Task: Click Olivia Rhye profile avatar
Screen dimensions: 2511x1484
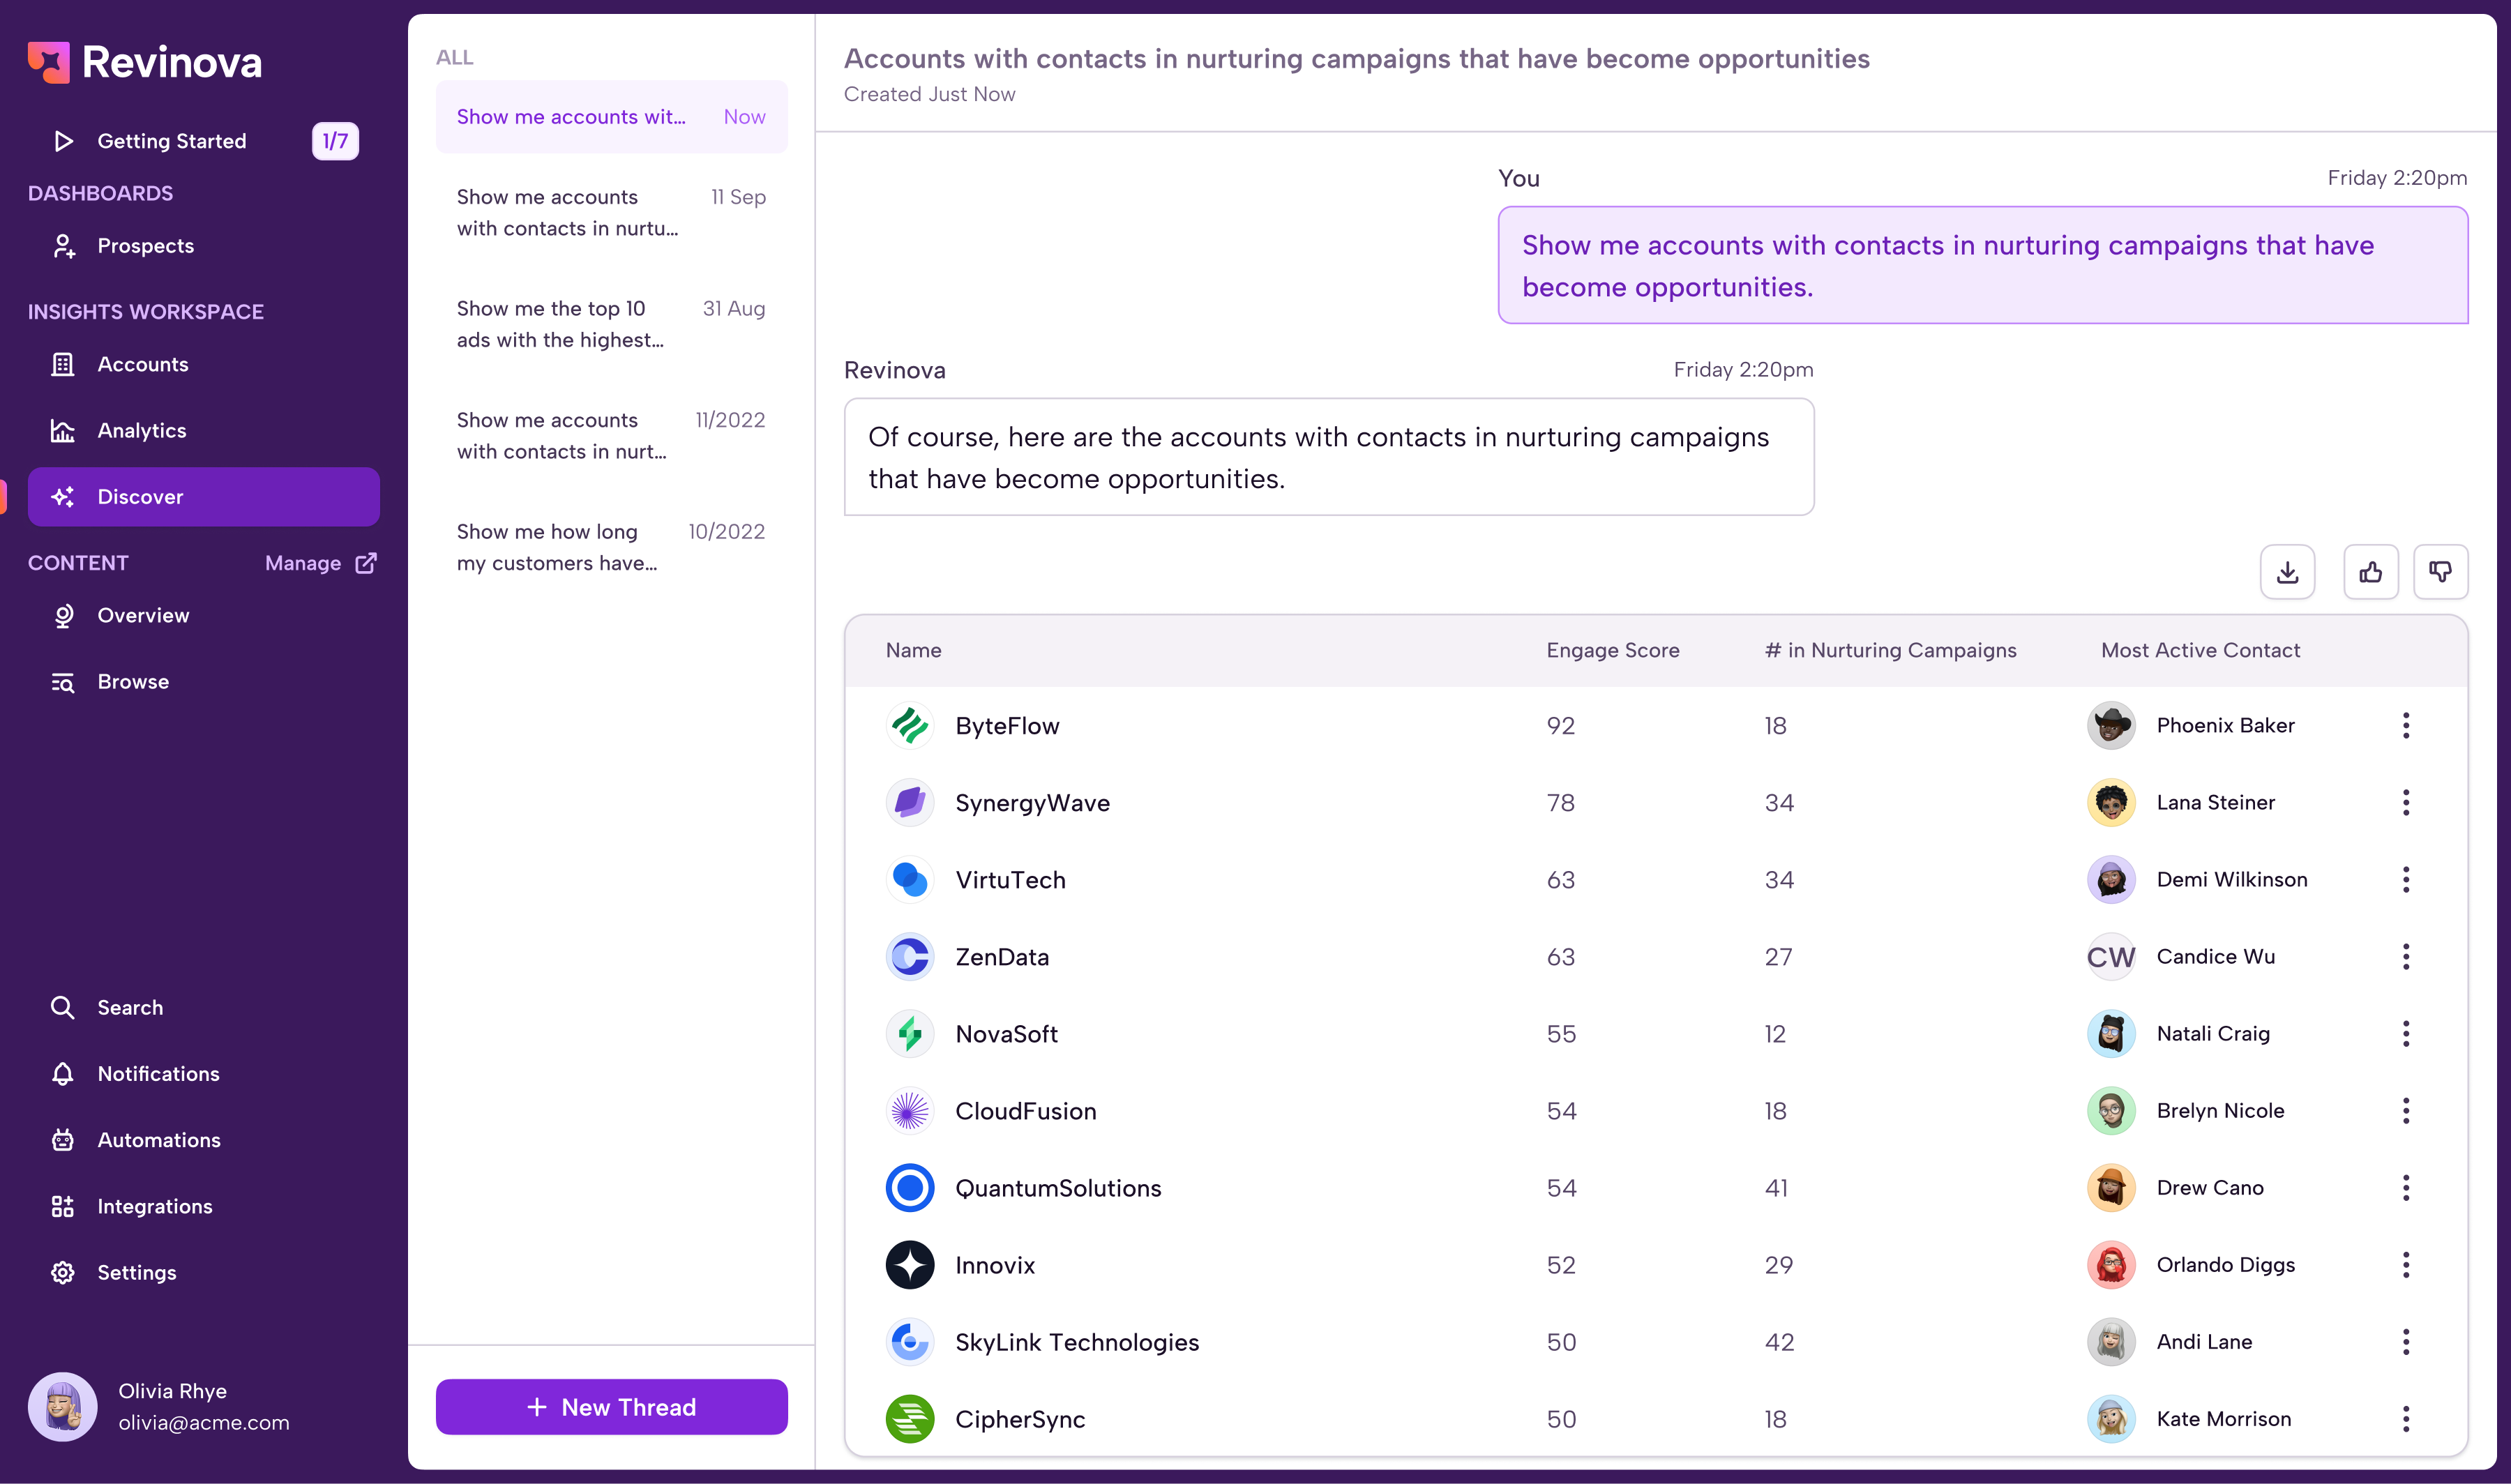Action: 62,1406
